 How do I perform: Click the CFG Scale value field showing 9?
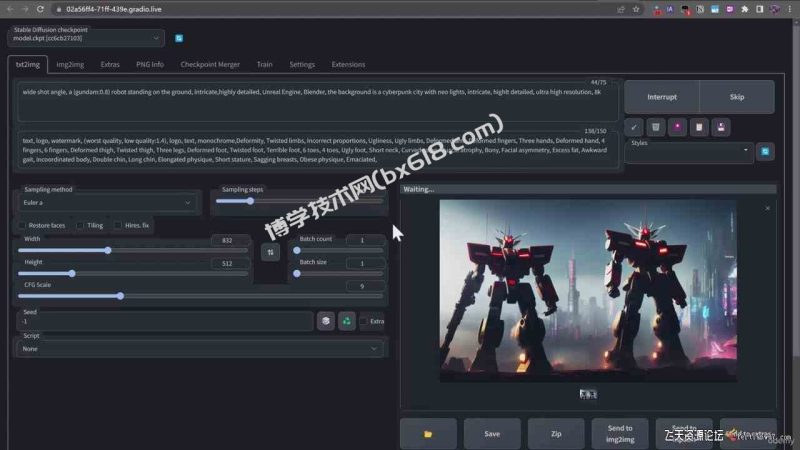click(364, 286)
